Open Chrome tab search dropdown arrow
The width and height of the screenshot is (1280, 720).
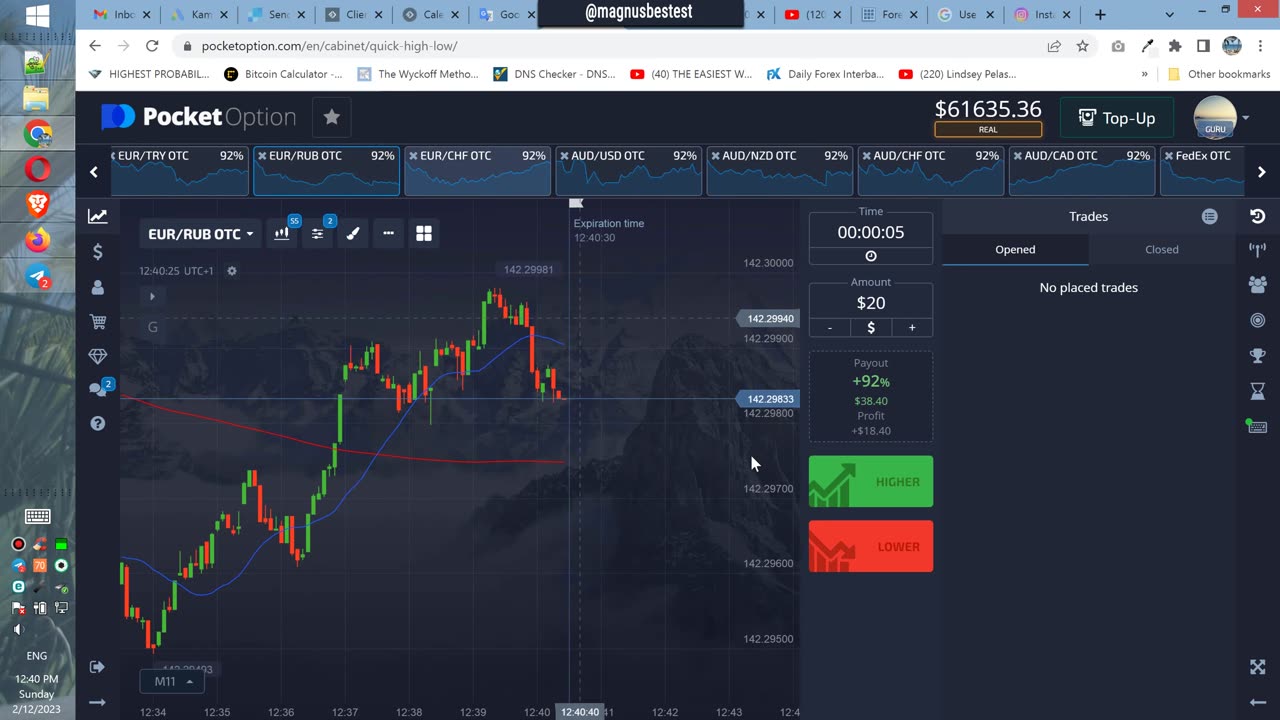tap(1169, 15)
